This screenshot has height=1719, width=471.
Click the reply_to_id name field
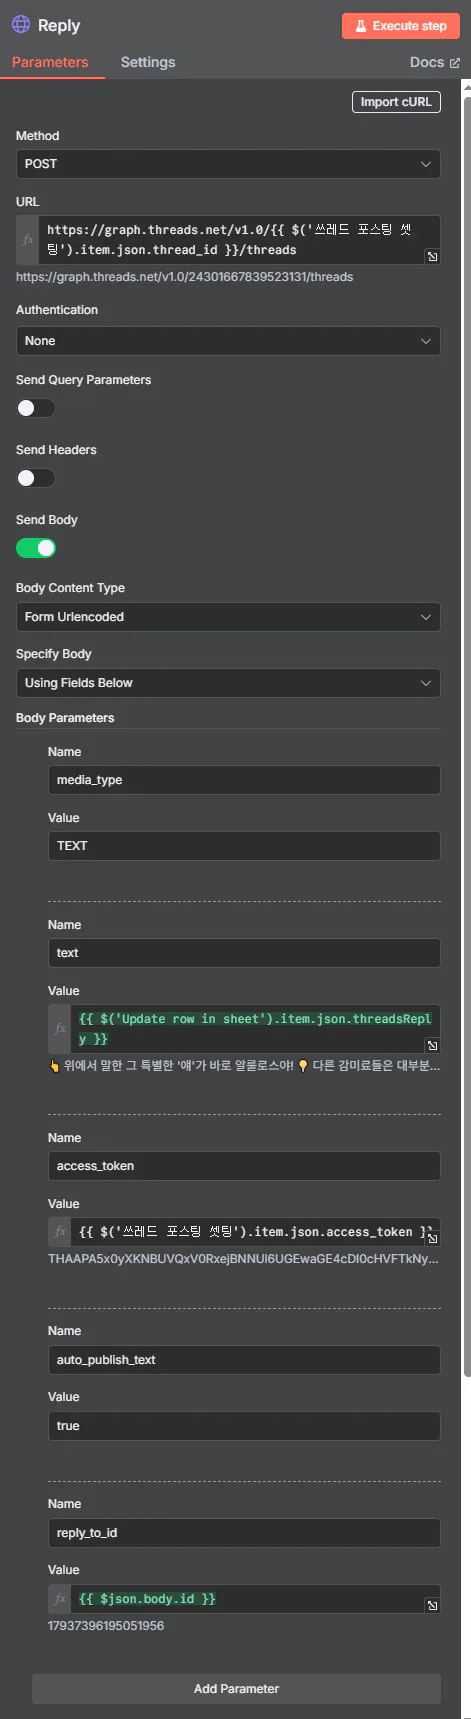[x=244, y=1533]
